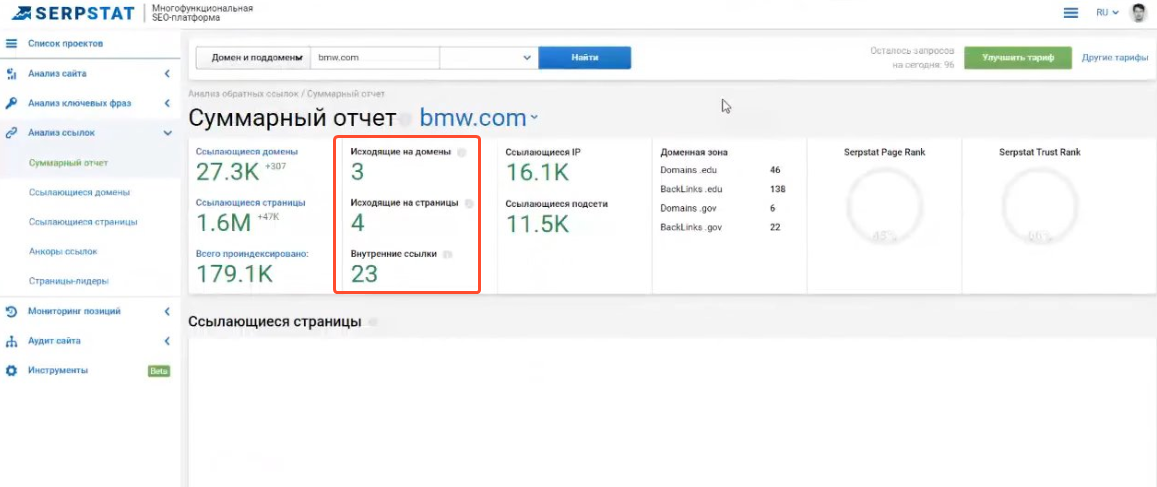Click the link icon for Анализ ссылок
The width and height of the screenshot is (1157, 487).
11,133
